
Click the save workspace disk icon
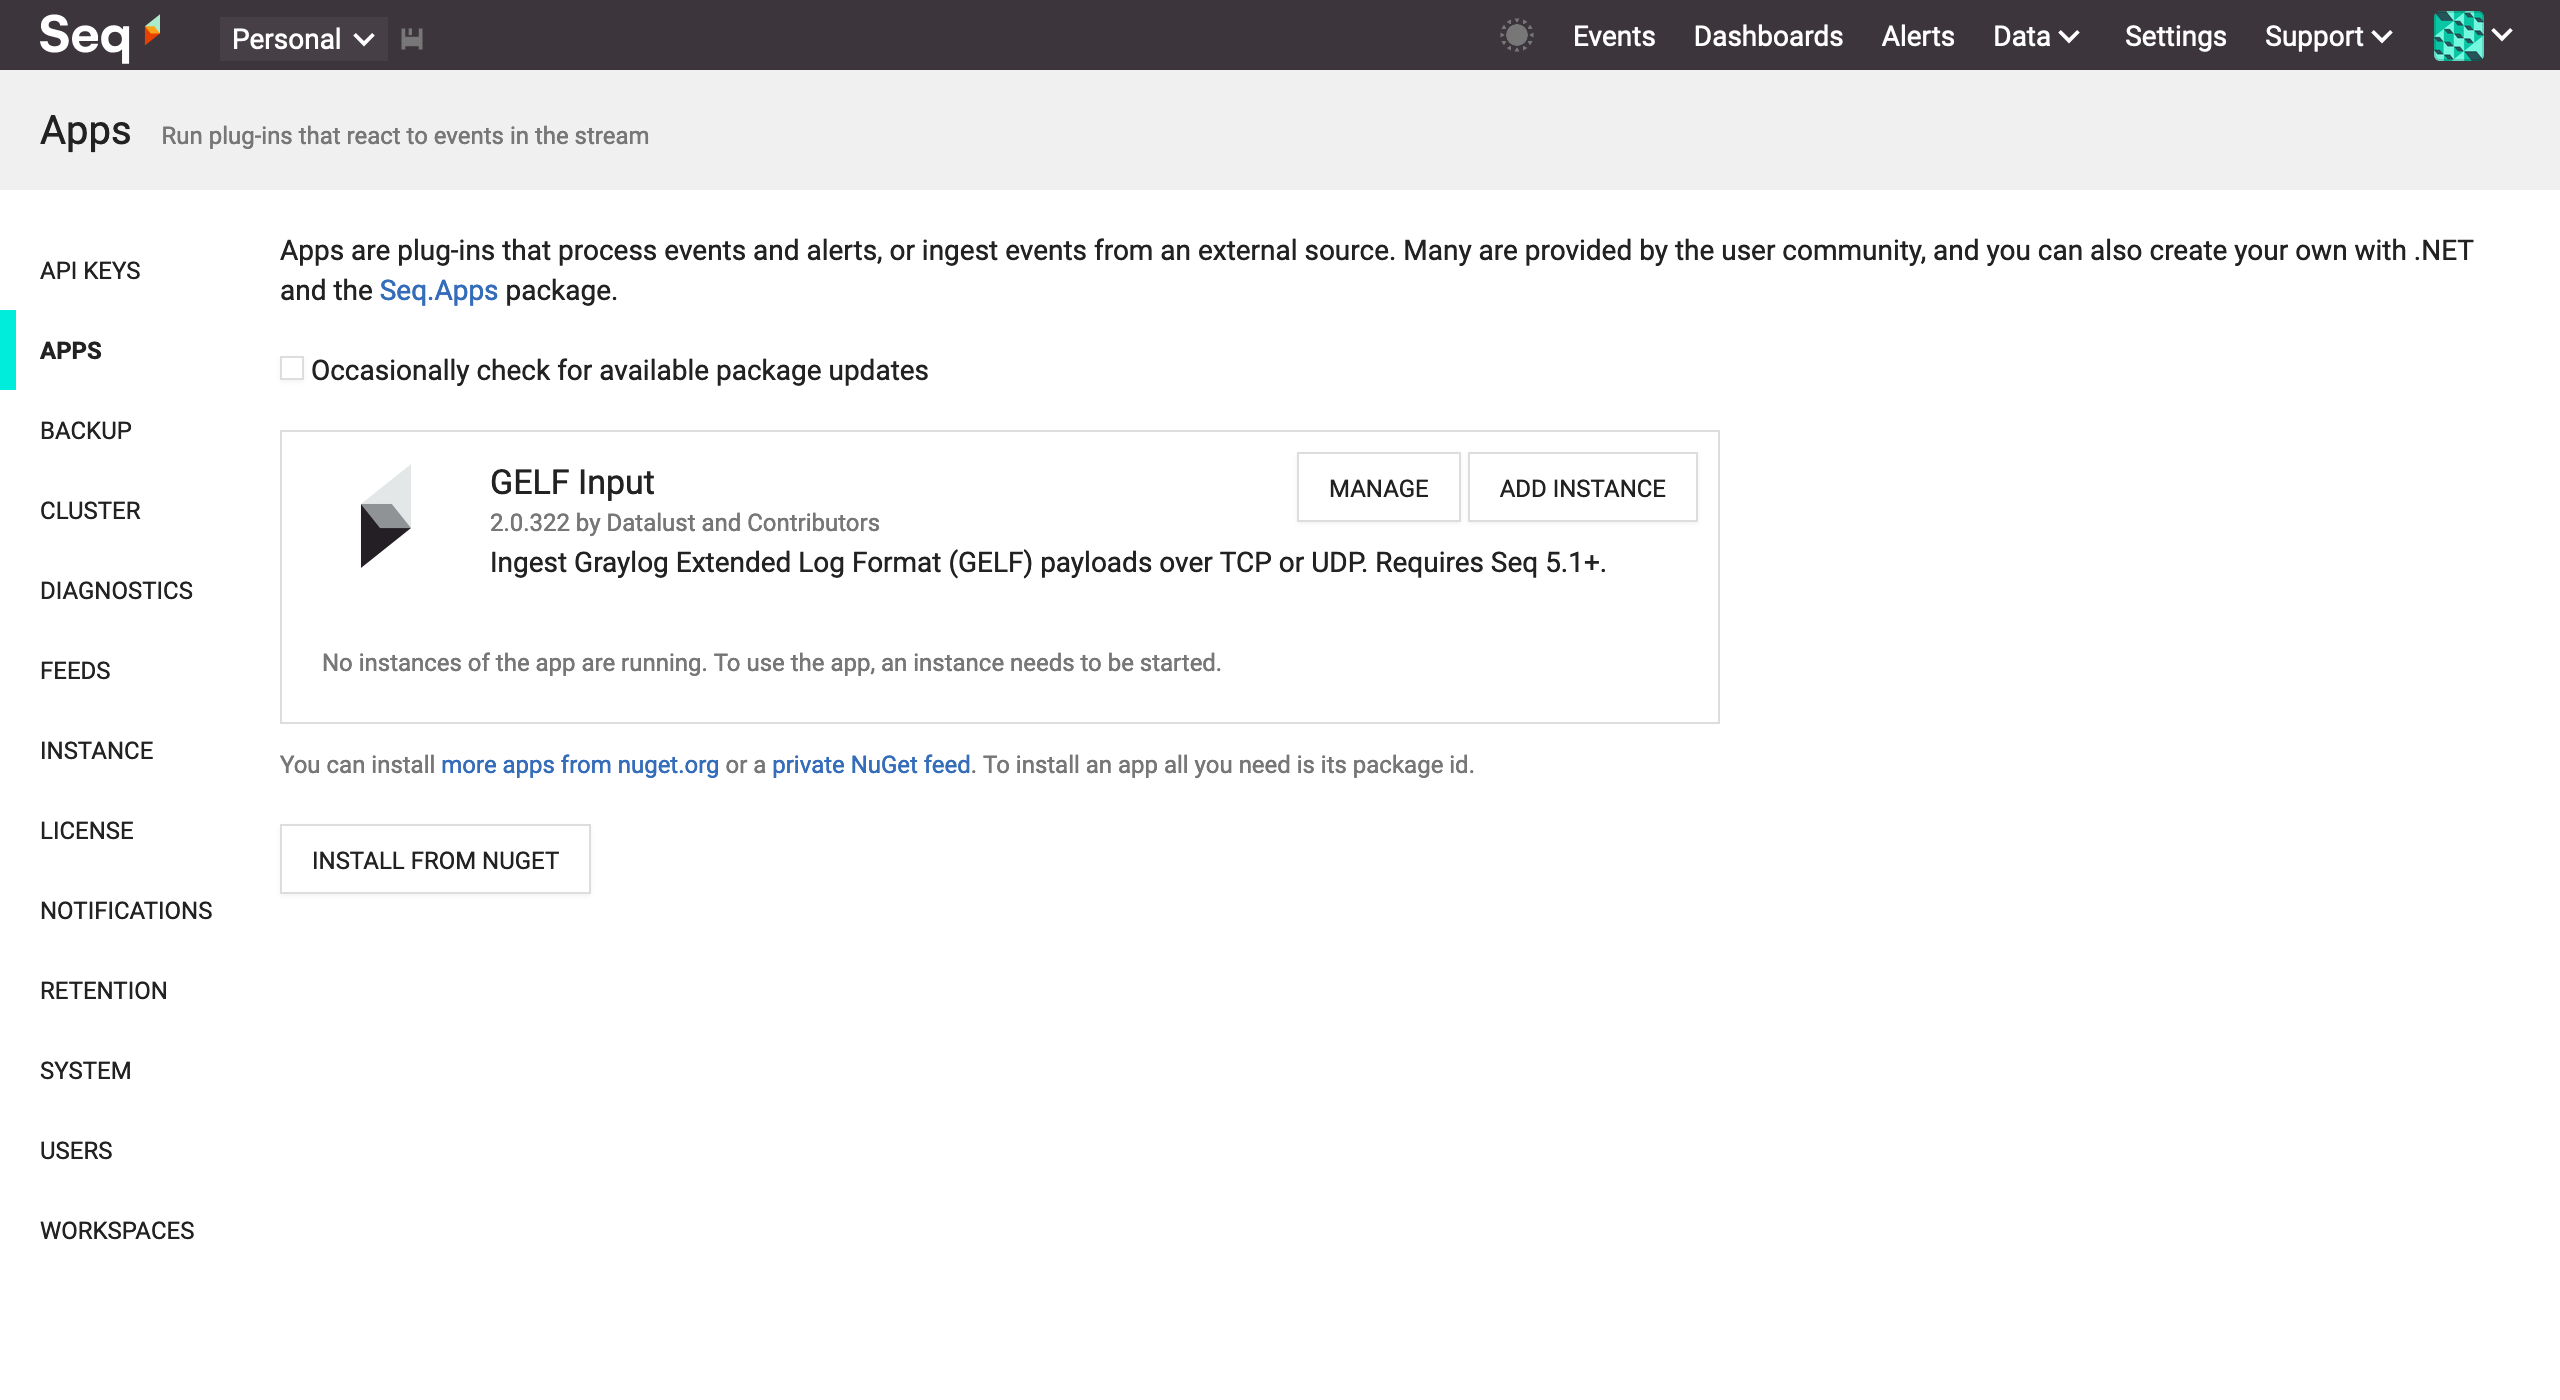(412, 39)
